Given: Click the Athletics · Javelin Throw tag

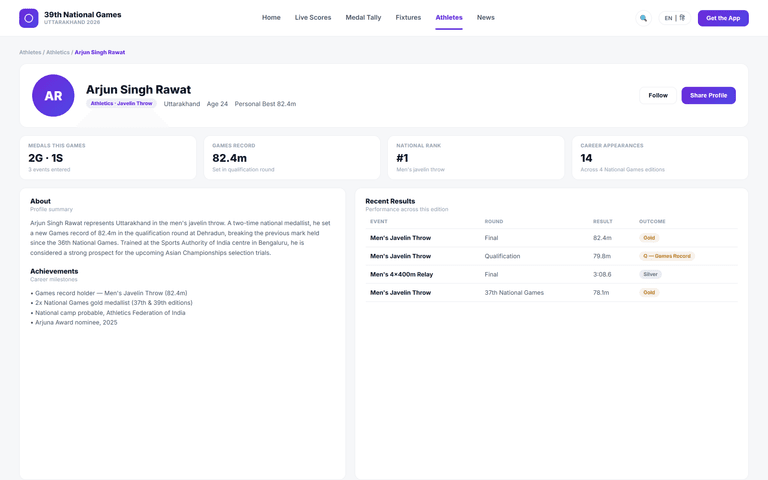Looking at the screenshot, I should 121,103.
